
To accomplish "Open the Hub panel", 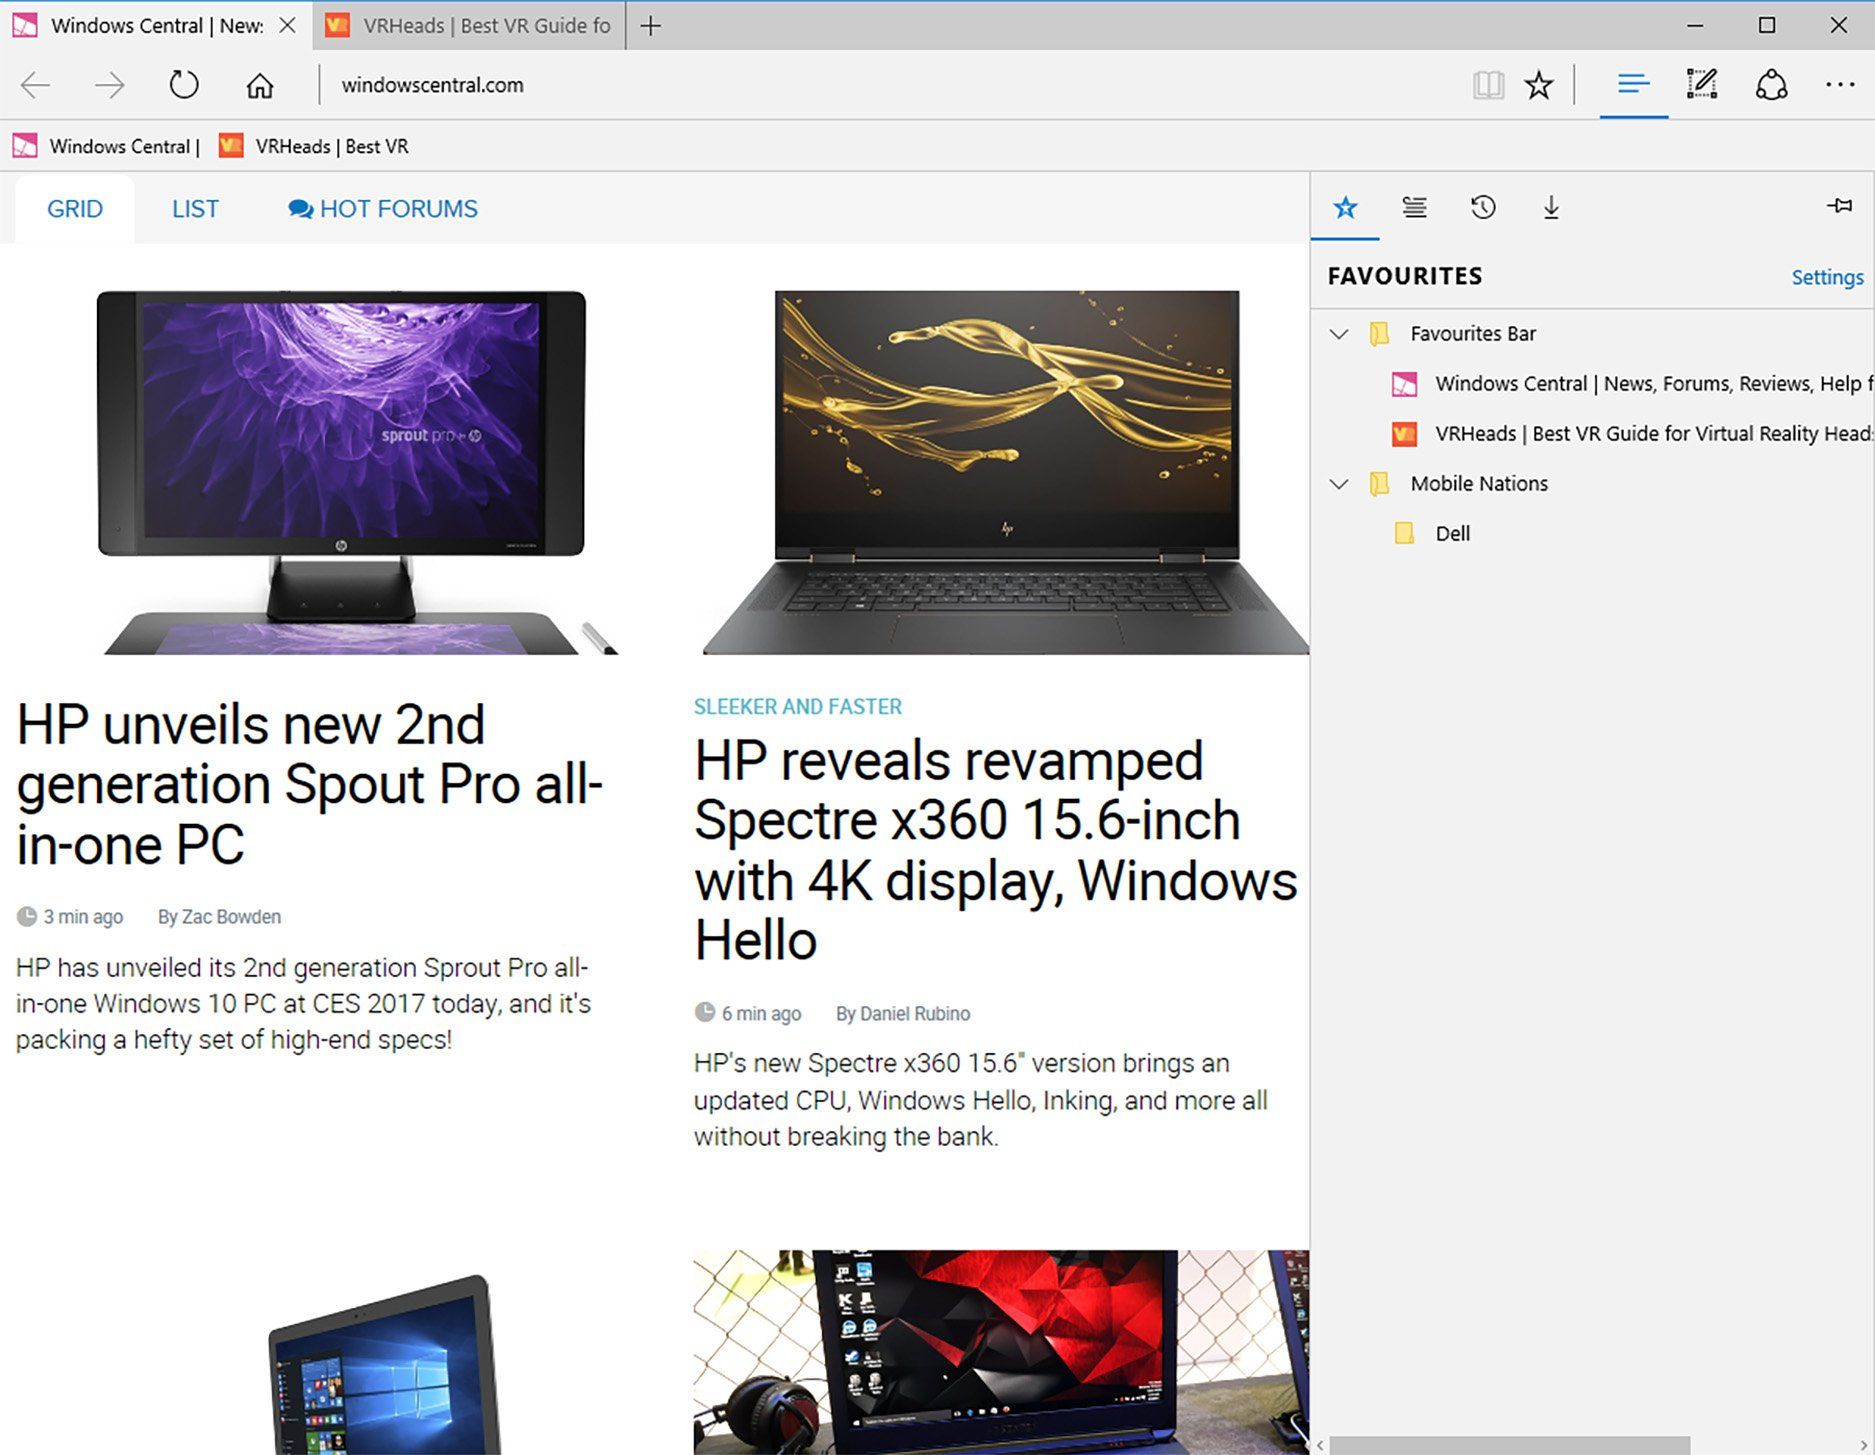I will [1632, 85].
